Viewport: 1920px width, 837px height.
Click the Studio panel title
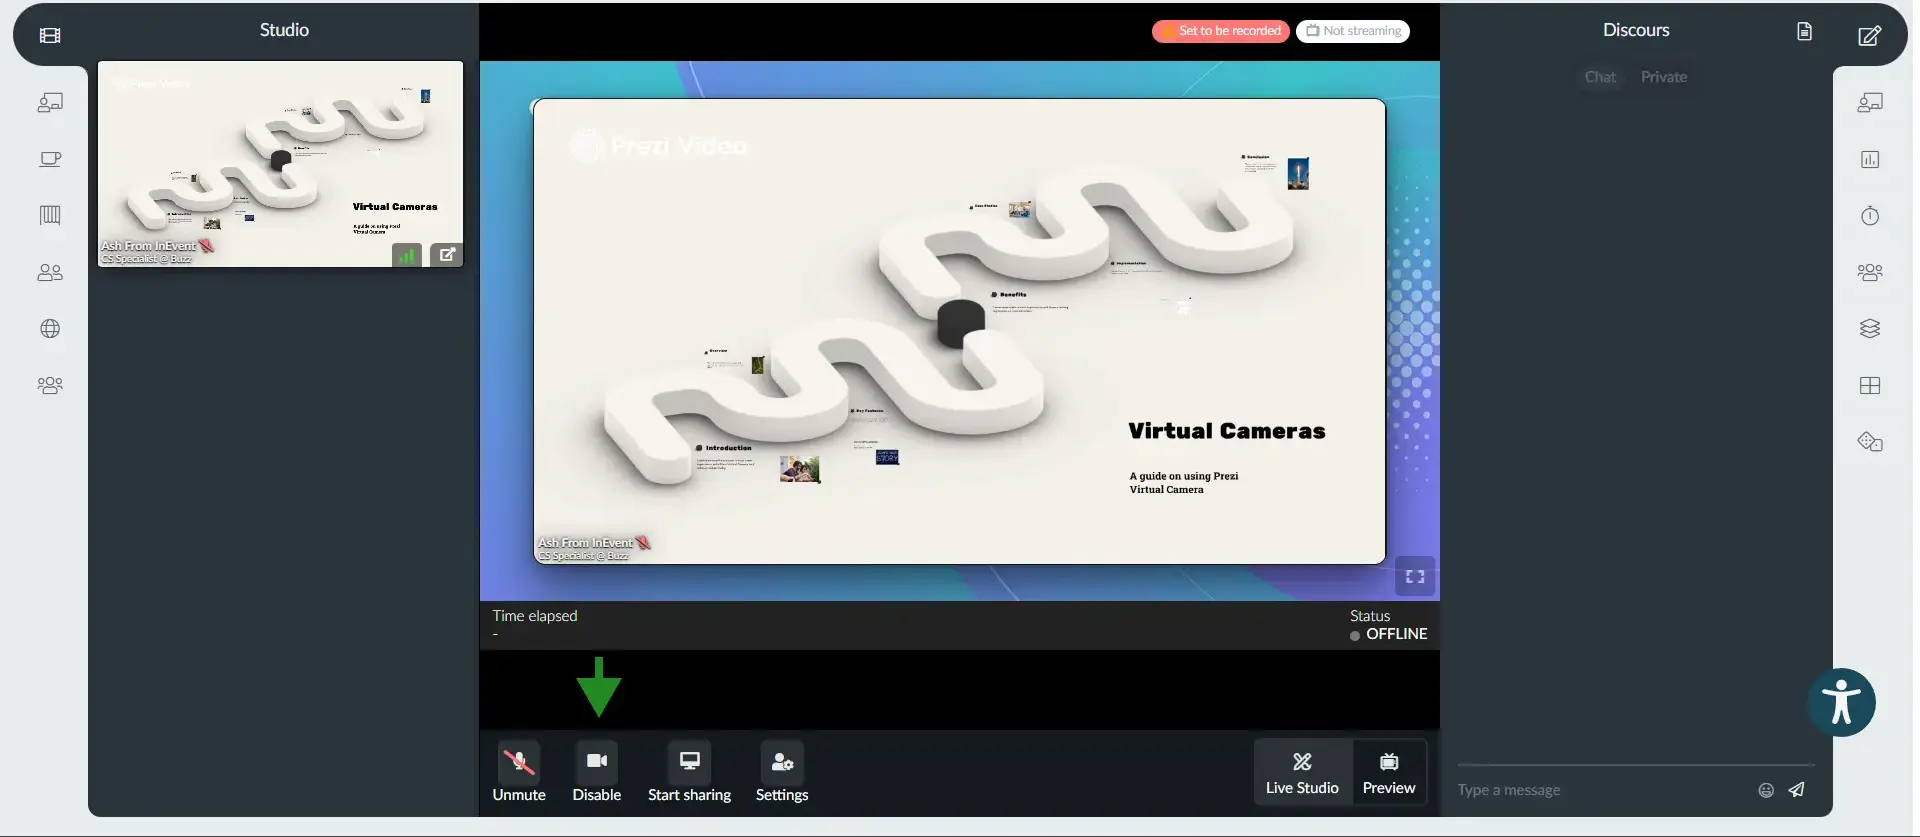(x=284, y=30)
